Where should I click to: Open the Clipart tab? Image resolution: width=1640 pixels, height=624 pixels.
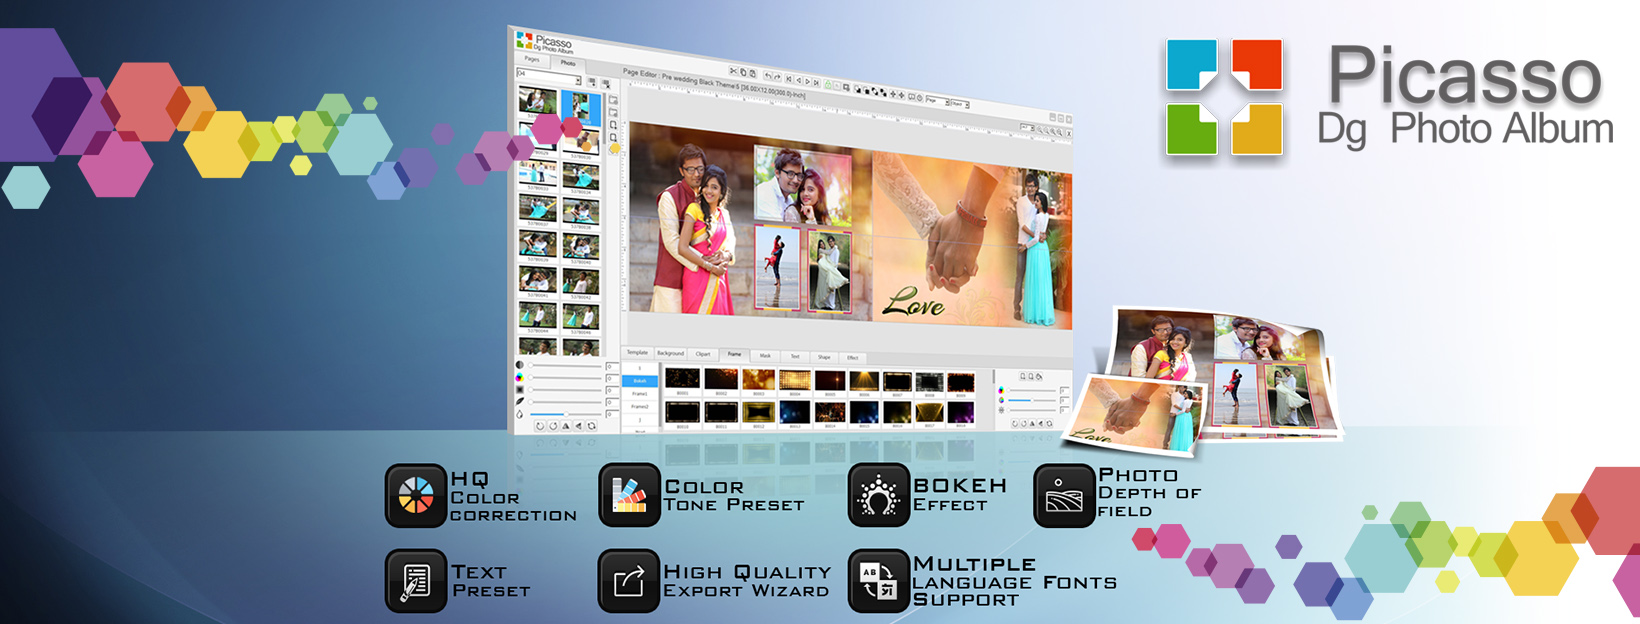[703, 354]
